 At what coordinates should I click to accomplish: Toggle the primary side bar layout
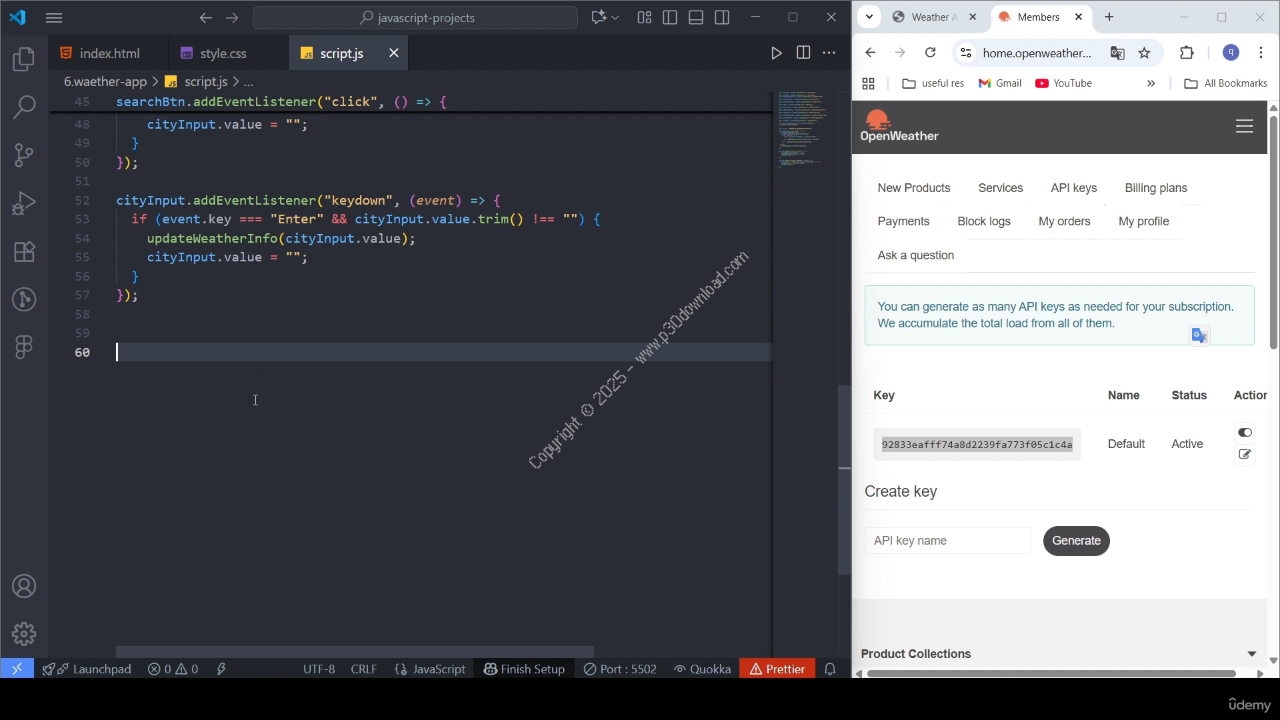tap(670, 17)
